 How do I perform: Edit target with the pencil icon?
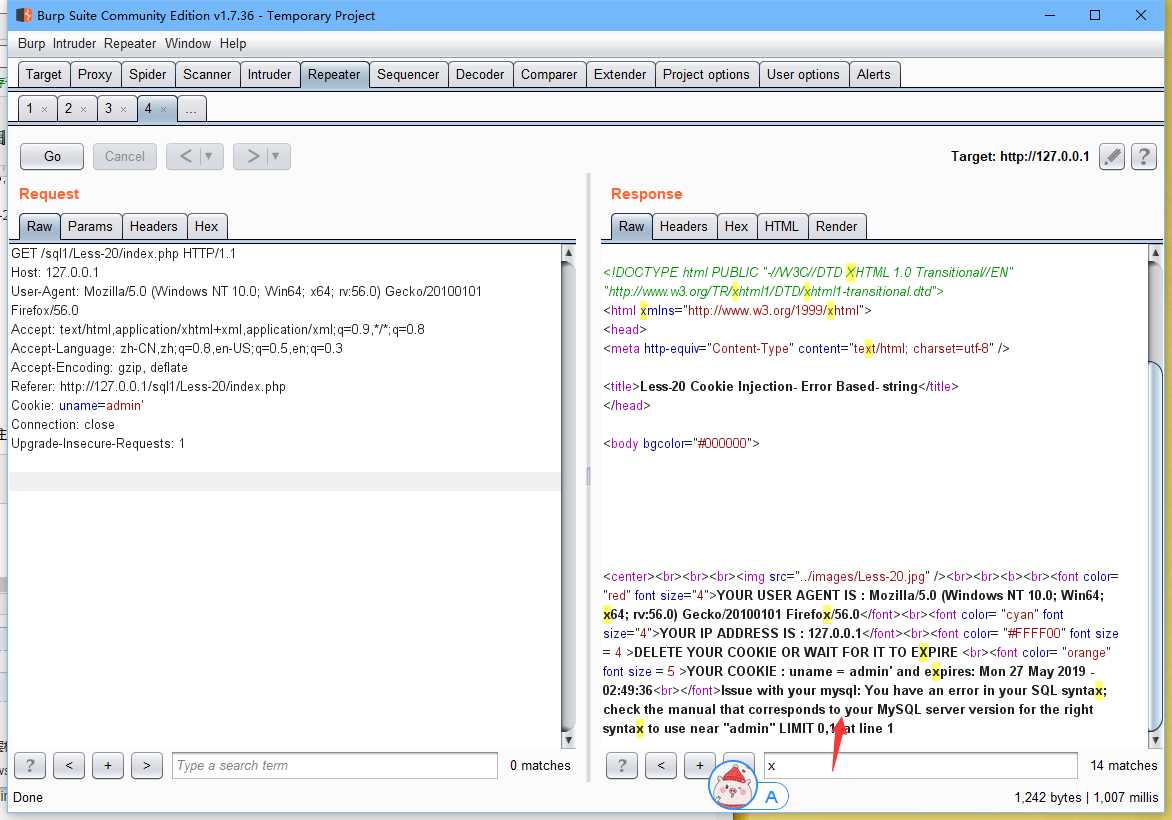pyautogui.click(x=1111, y=156)
